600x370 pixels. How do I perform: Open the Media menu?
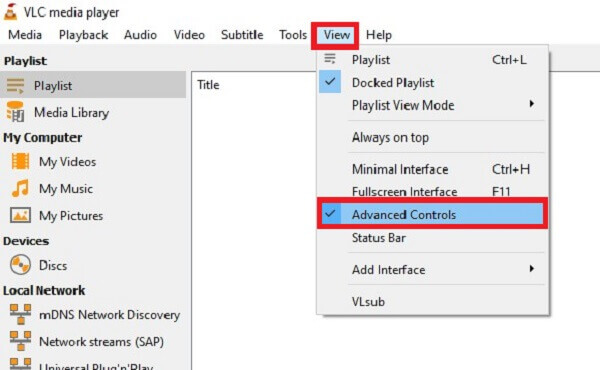tap(25, 35)
